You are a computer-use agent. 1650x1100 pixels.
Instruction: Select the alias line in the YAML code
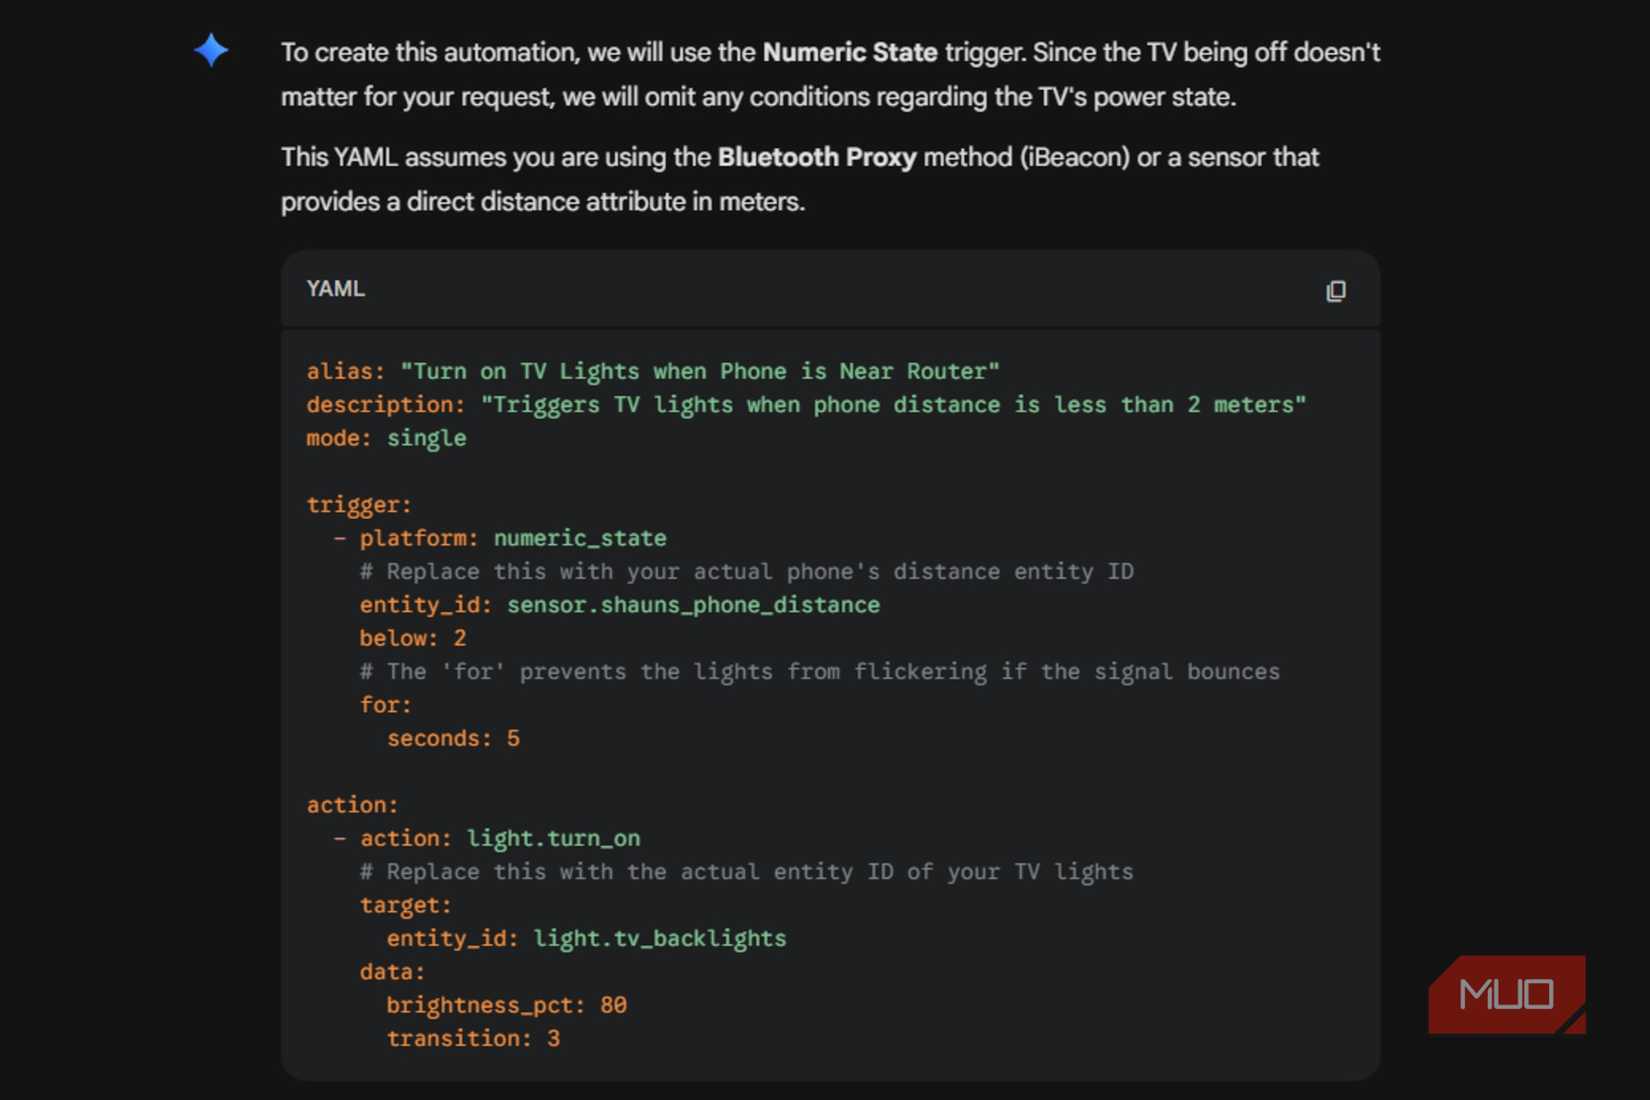point(651,371)
